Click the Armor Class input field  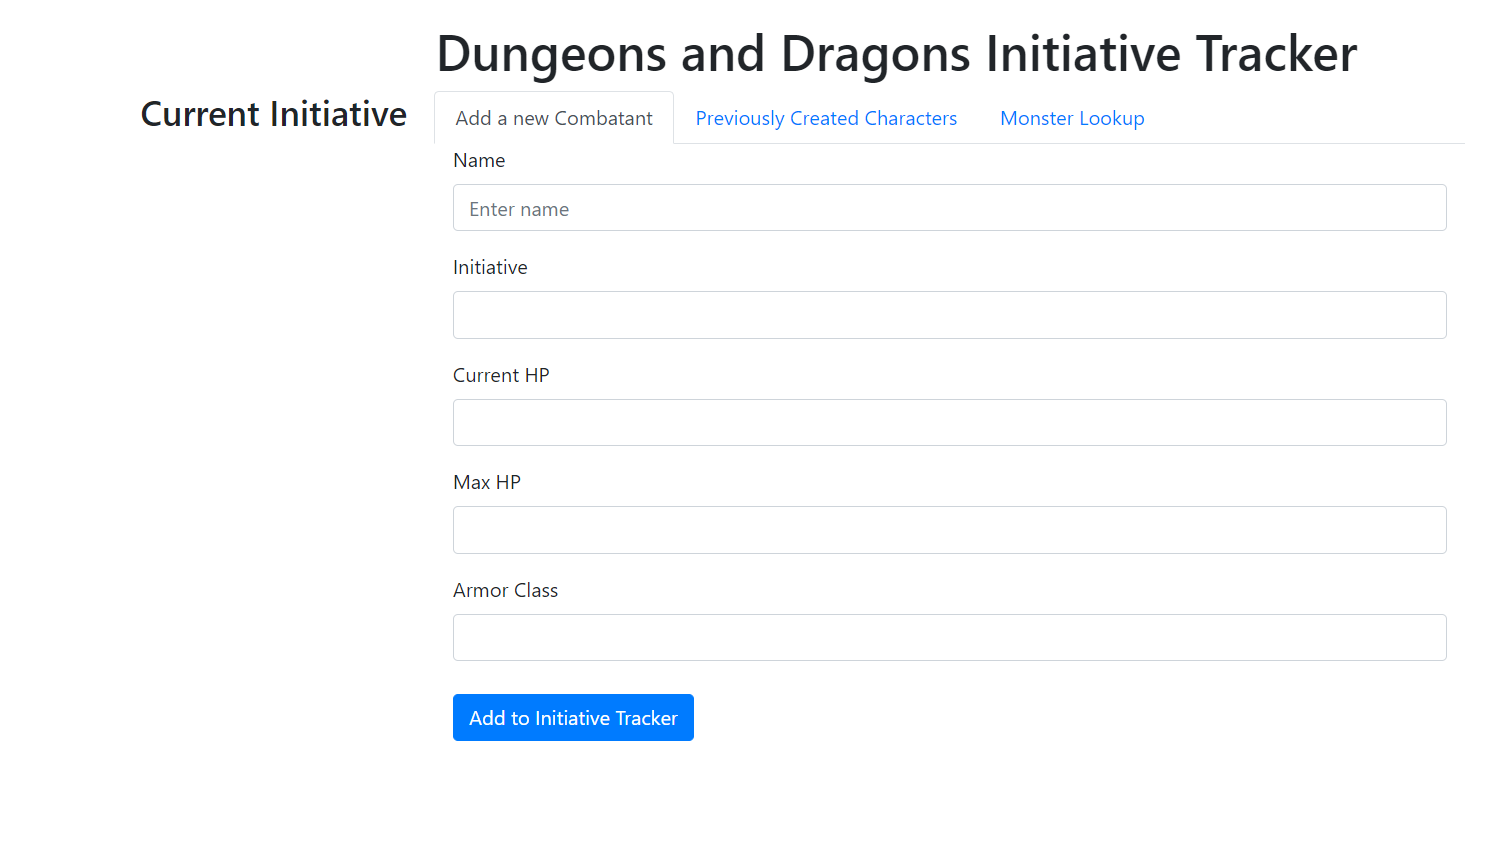949,637
